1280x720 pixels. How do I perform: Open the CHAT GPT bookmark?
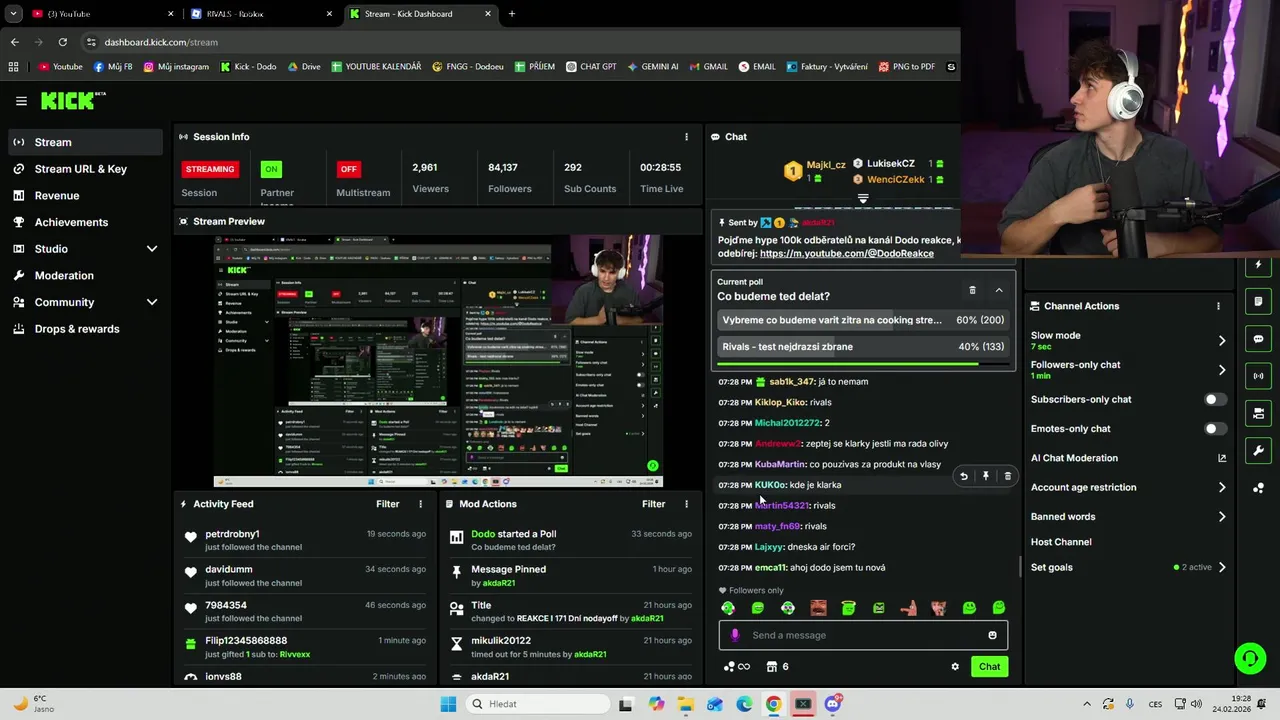(590, 67)
